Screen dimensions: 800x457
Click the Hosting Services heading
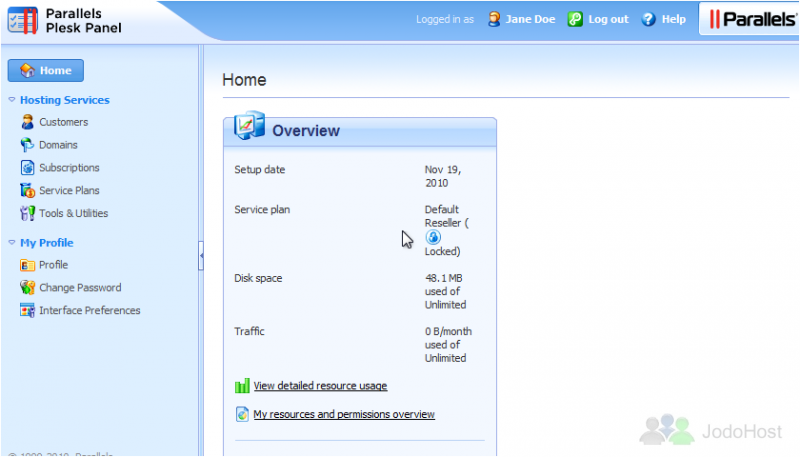coord(65,100)
